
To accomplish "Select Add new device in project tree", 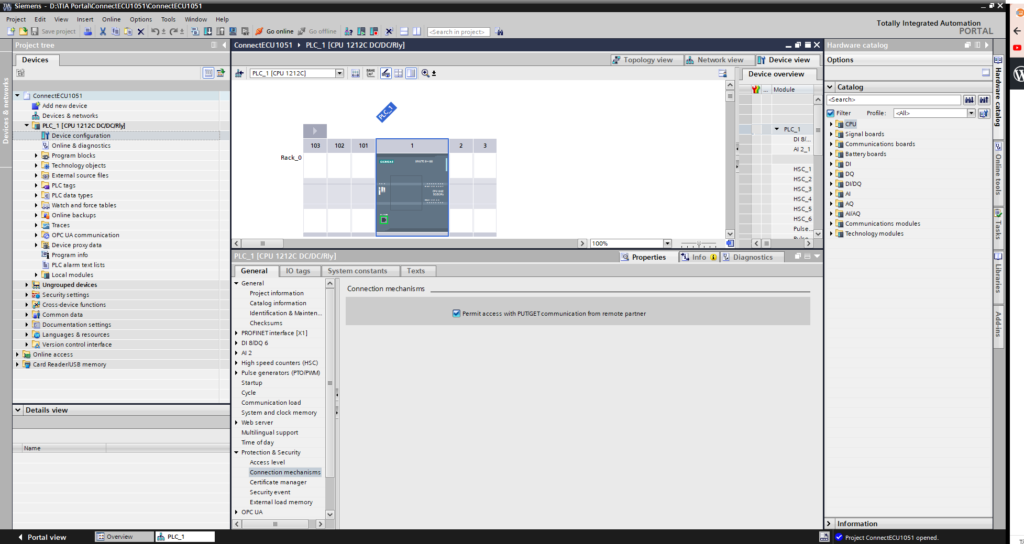I will click(64, 105).
